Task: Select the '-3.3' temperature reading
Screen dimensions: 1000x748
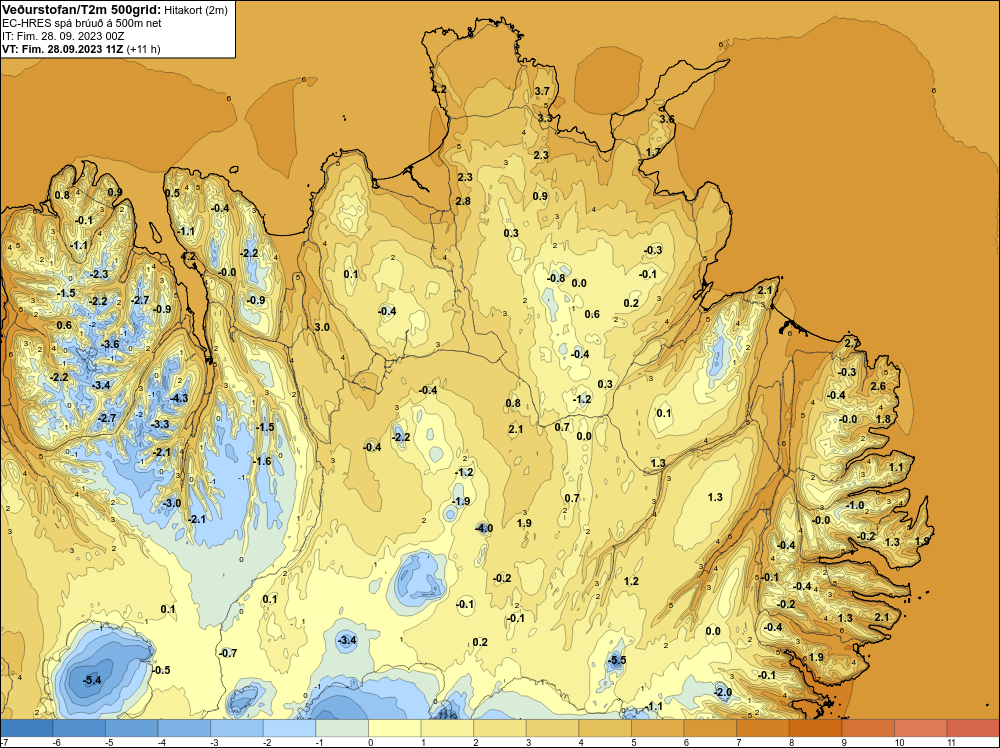Action: 159,424
